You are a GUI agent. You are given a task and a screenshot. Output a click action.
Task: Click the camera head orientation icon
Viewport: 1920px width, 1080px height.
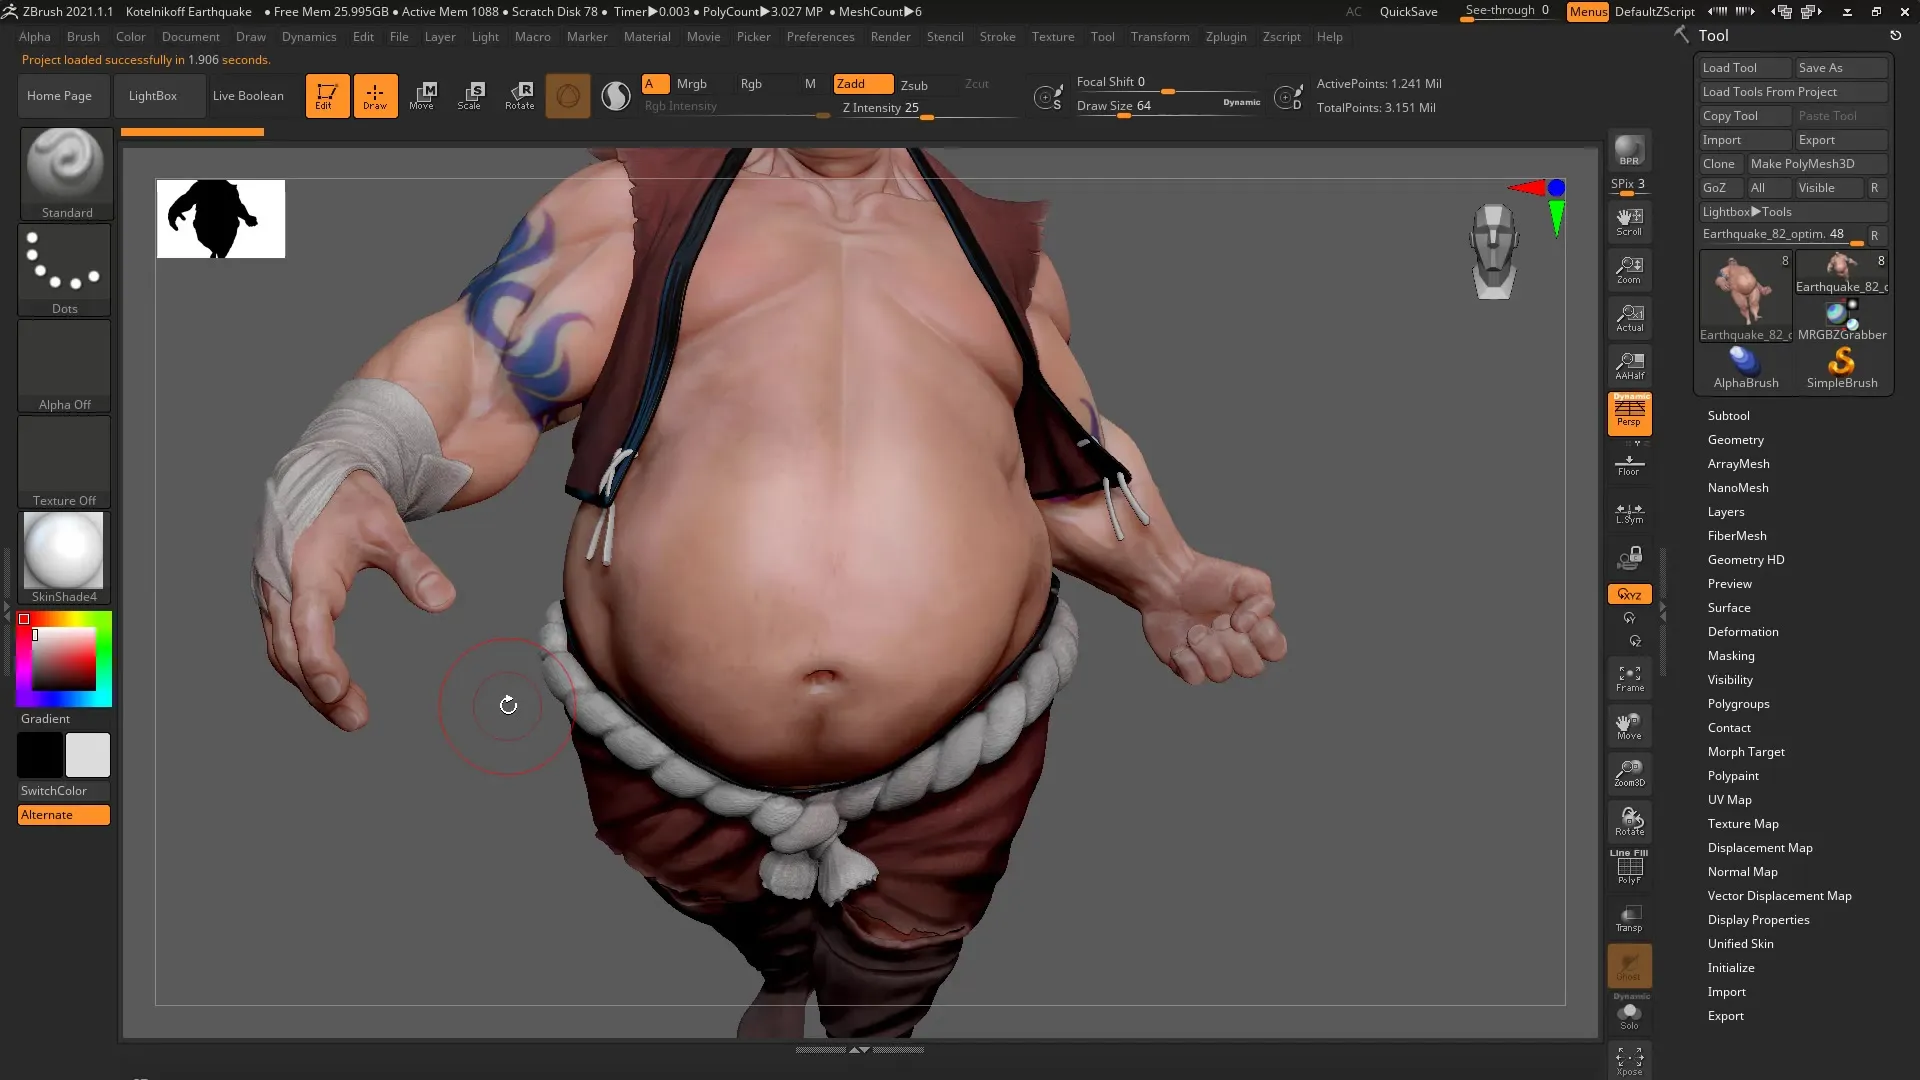click(1494, 251)
